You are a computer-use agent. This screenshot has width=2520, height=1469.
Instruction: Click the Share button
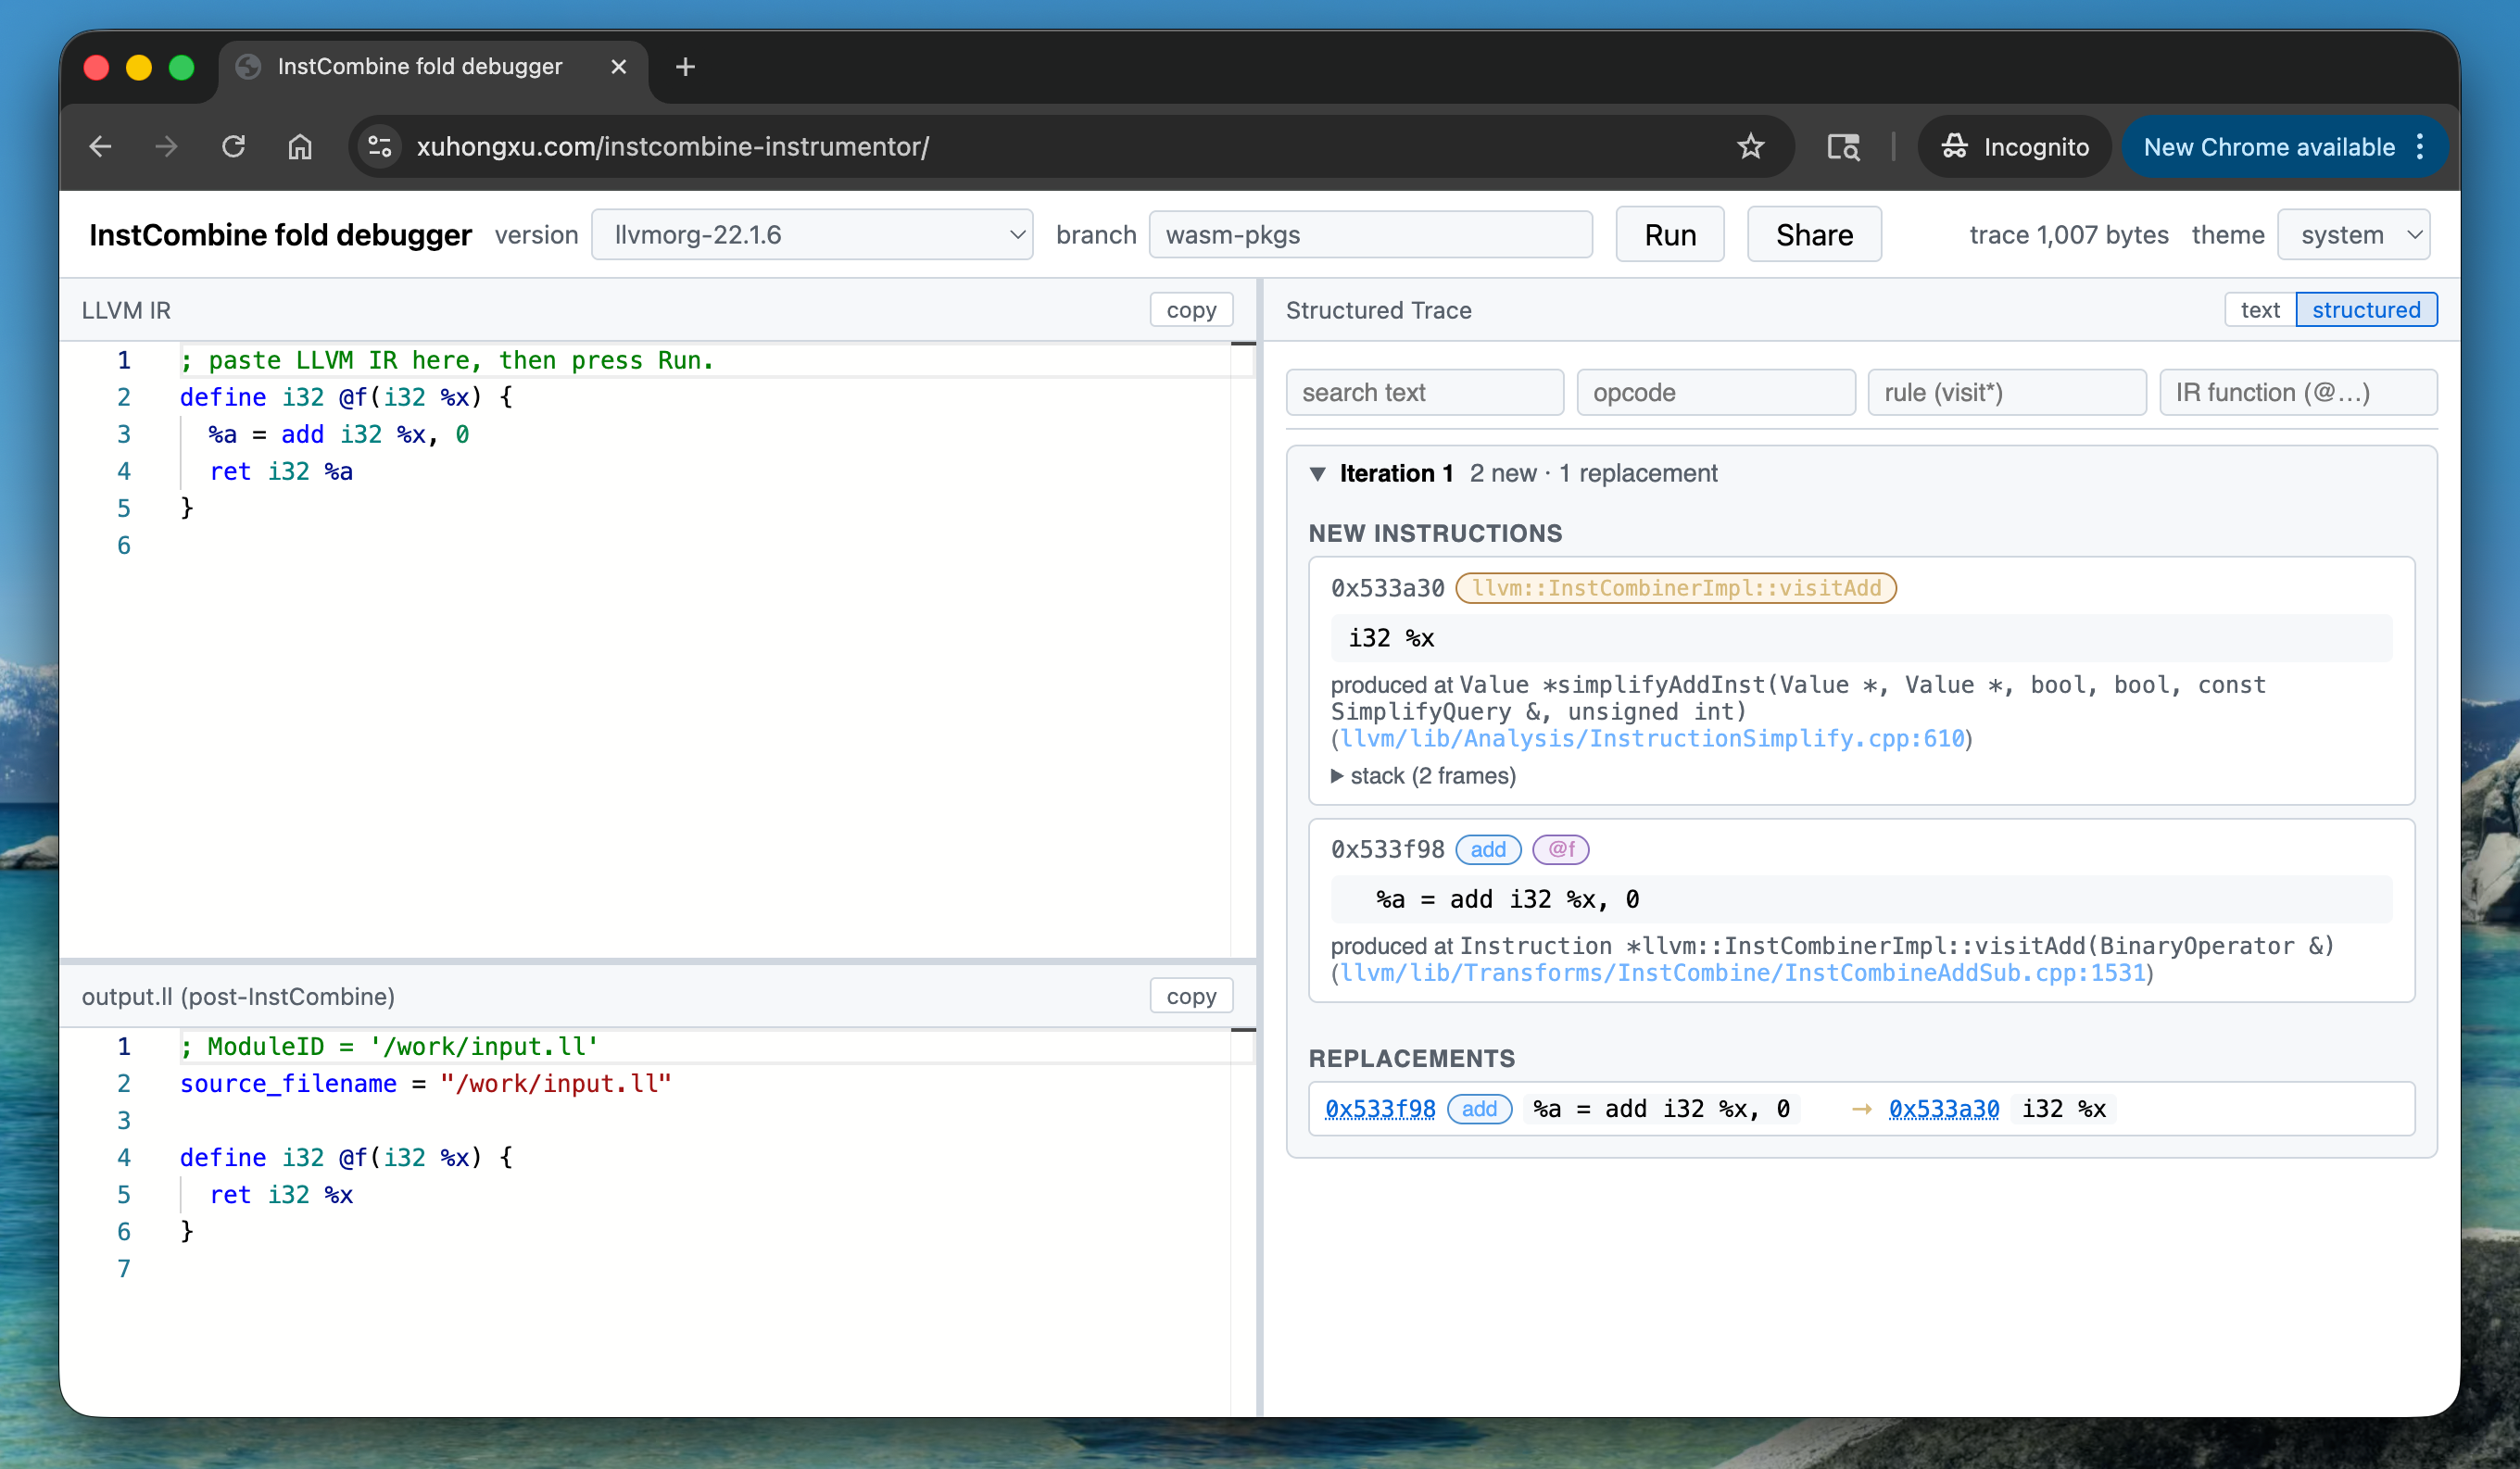(x=1813, y=235)
